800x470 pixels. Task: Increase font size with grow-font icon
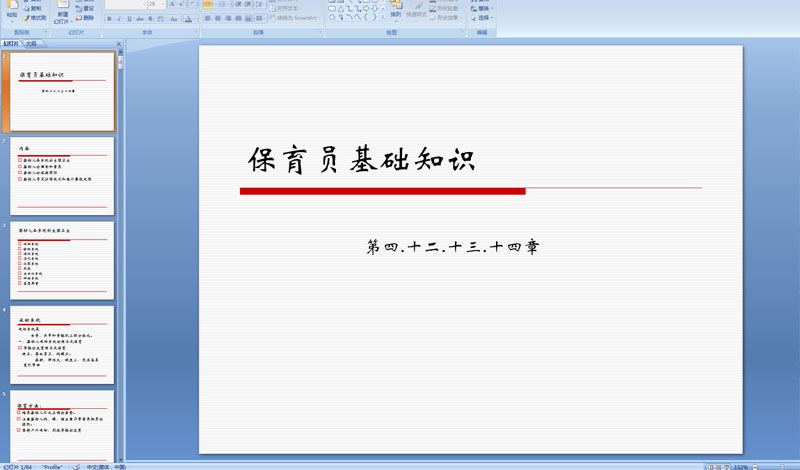pos(172,4)
